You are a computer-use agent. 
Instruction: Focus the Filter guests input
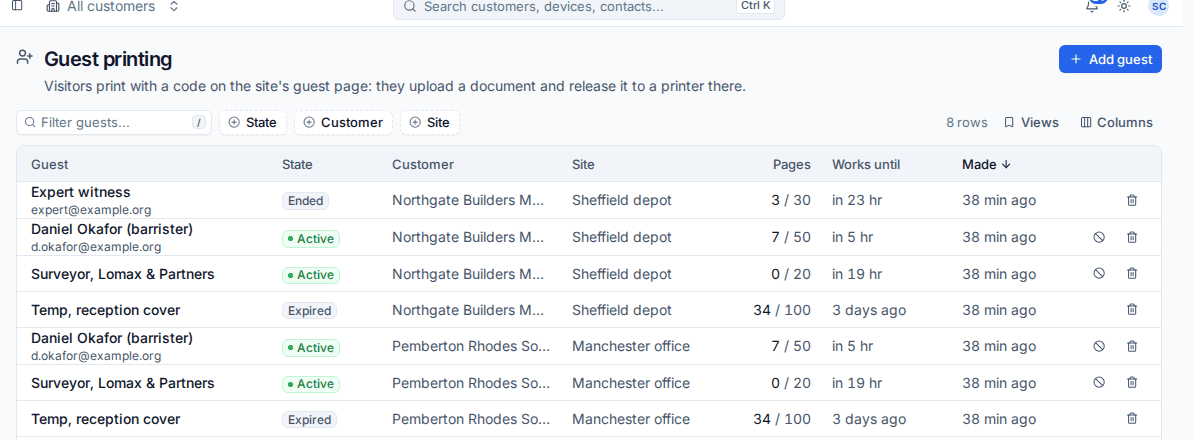click(114, 123)
